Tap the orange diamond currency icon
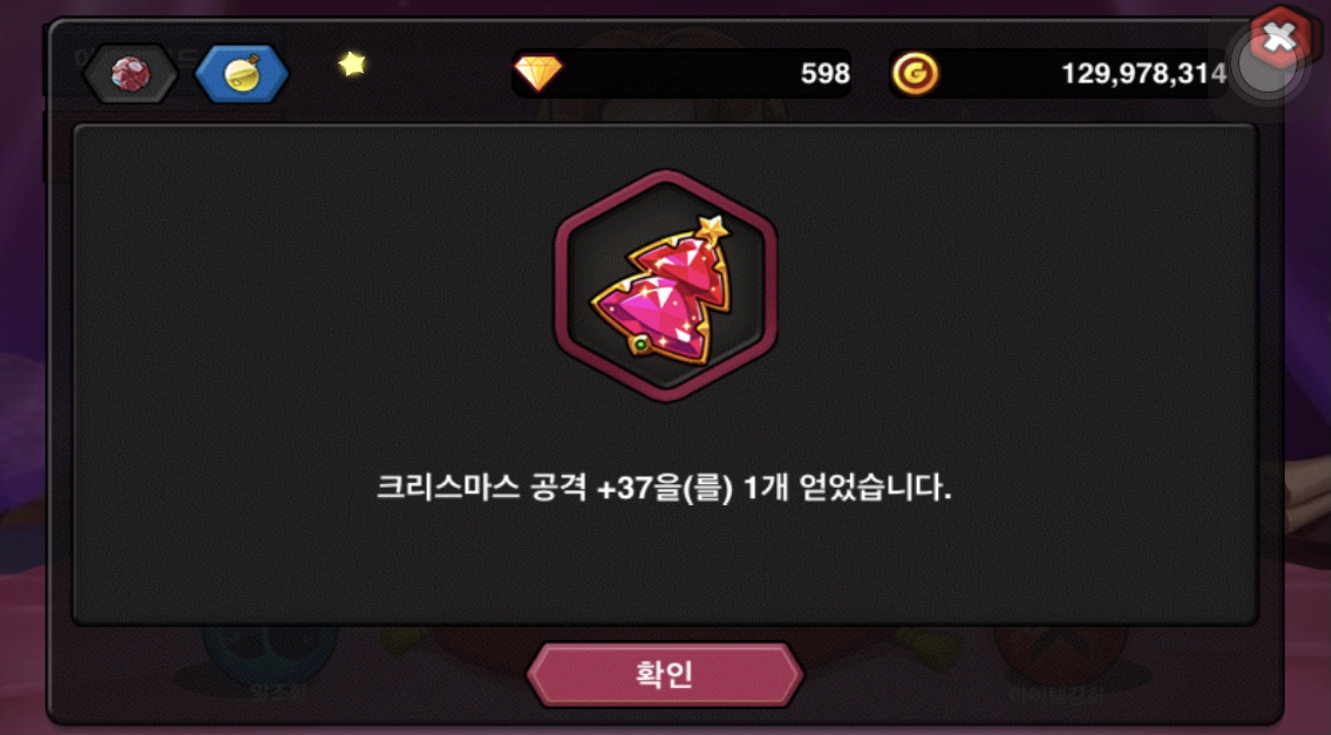Image resolution: width=1331 pixels, height=735 pixels. tap(538, 73)
